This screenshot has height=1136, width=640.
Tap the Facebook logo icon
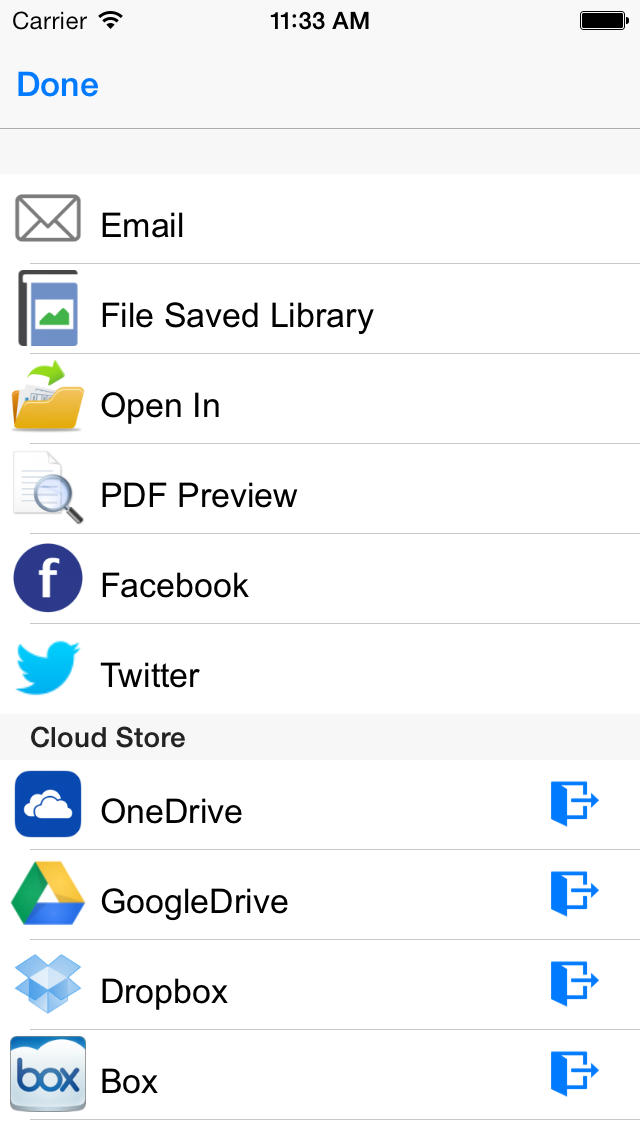click(x=48, y=578)
